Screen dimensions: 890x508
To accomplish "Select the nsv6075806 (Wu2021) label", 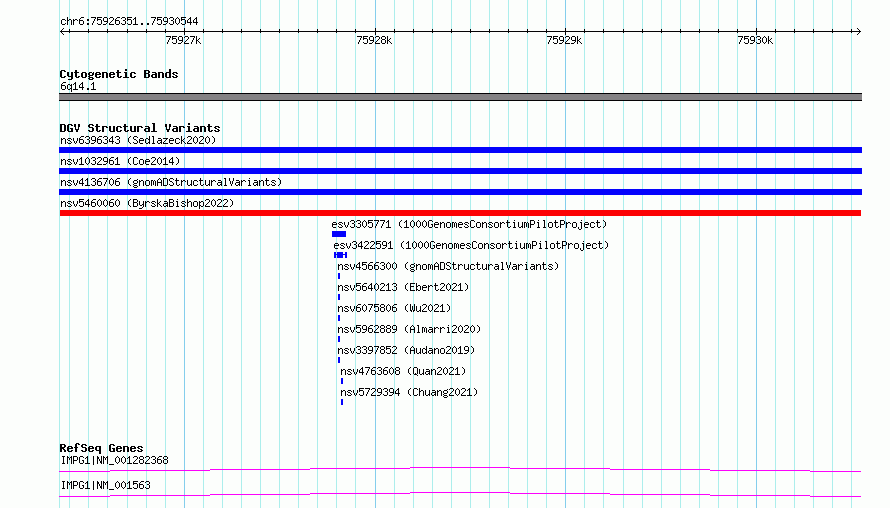I will [394, 308].
